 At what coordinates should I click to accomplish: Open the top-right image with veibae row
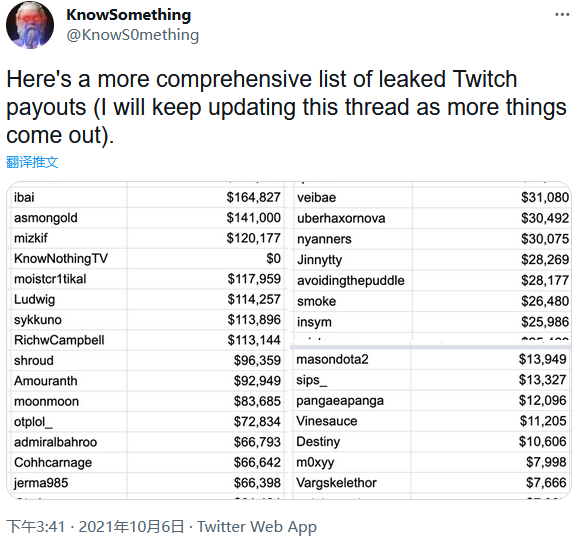point(431,262)
